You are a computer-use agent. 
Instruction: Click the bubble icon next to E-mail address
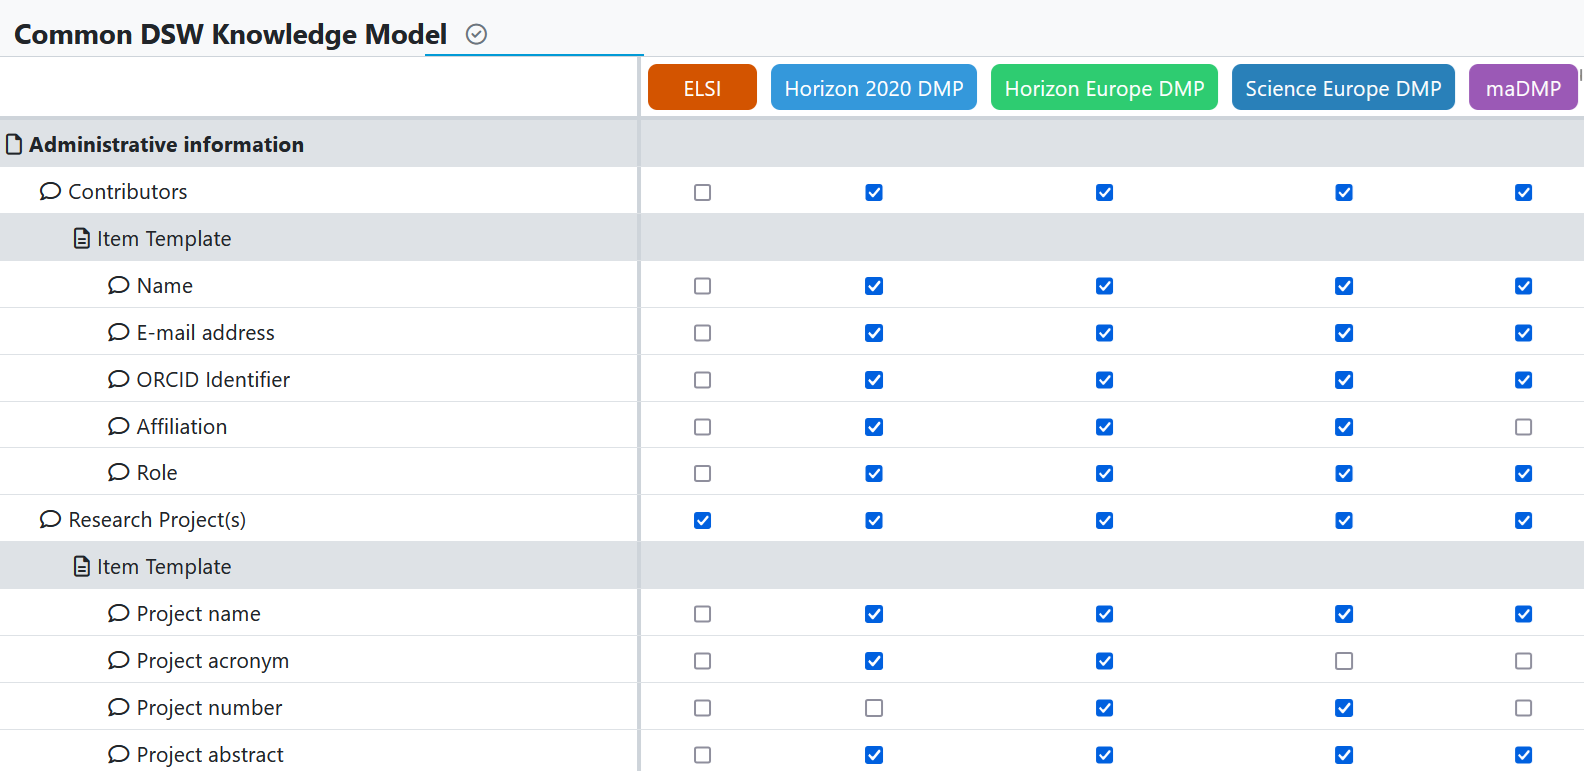(119, 332)
